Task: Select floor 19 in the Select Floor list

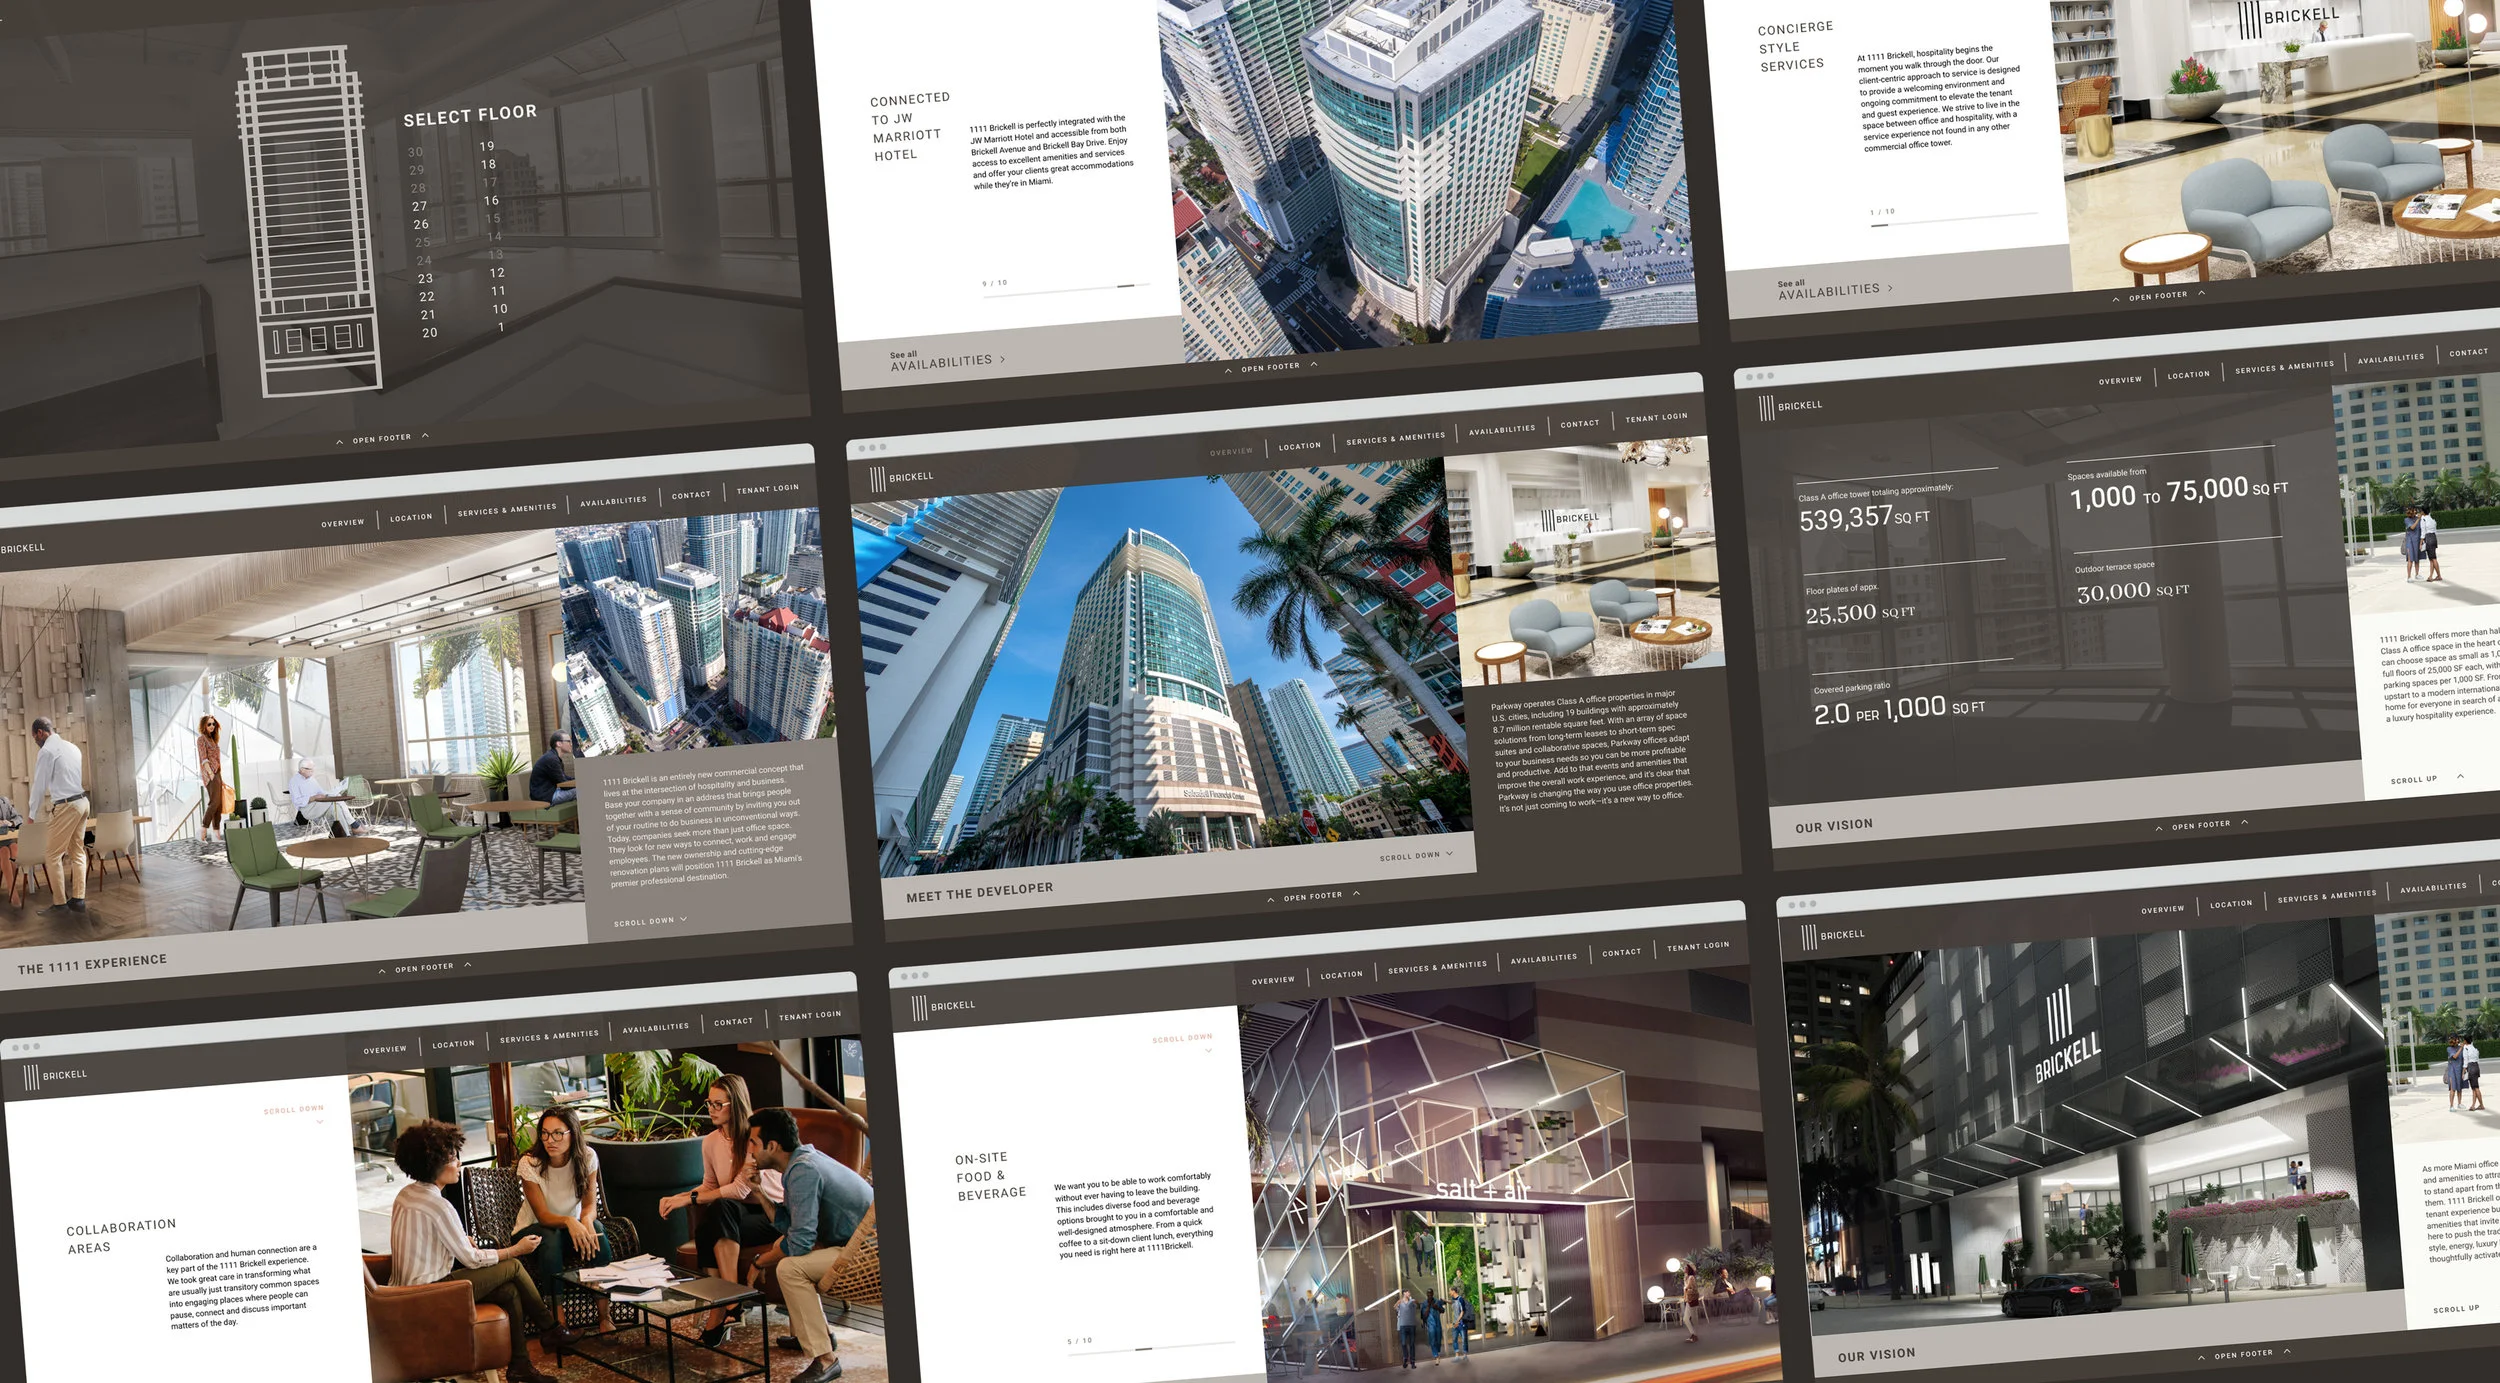Action: [x=486, y=145]
